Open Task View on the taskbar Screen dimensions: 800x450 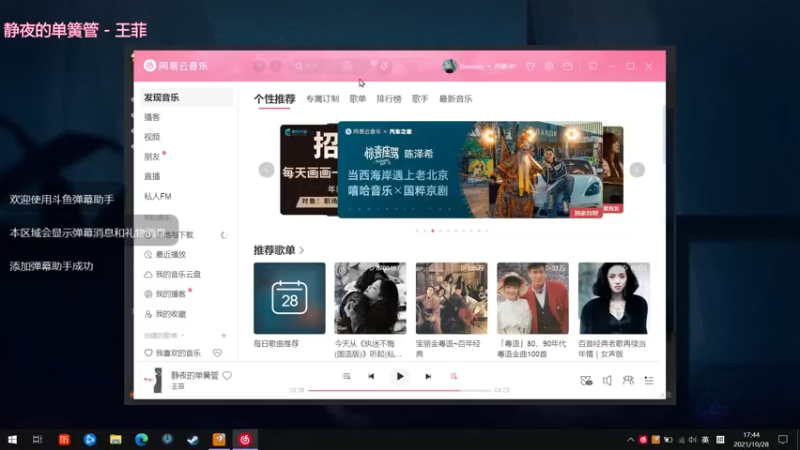(x=37, y=439)
